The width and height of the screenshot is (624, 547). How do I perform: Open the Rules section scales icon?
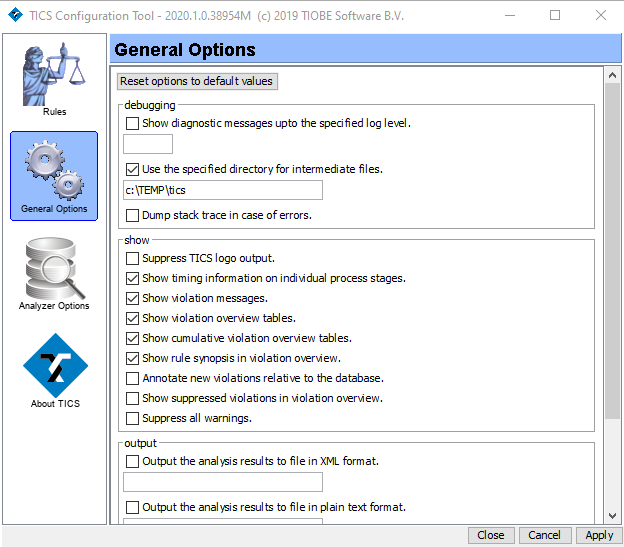click(54, 73)
